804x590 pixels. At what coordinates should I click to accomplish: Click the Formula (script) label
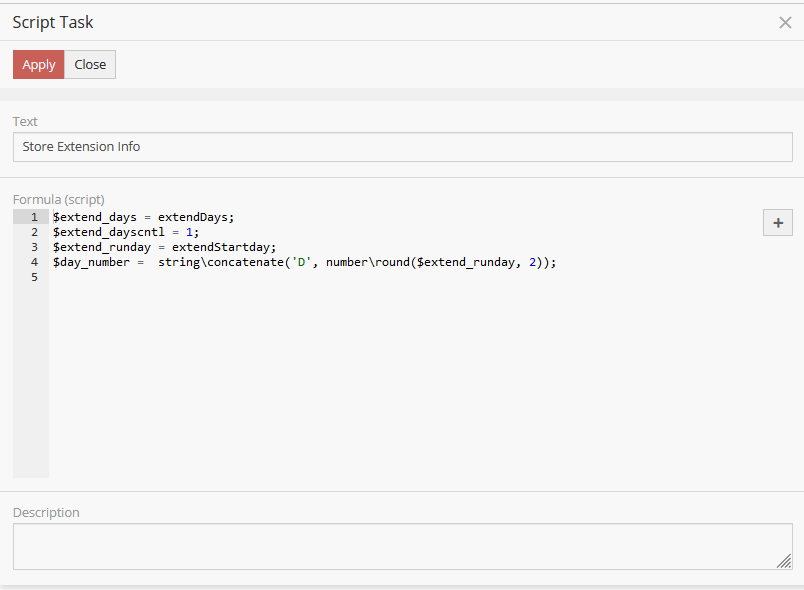[58, 199]
